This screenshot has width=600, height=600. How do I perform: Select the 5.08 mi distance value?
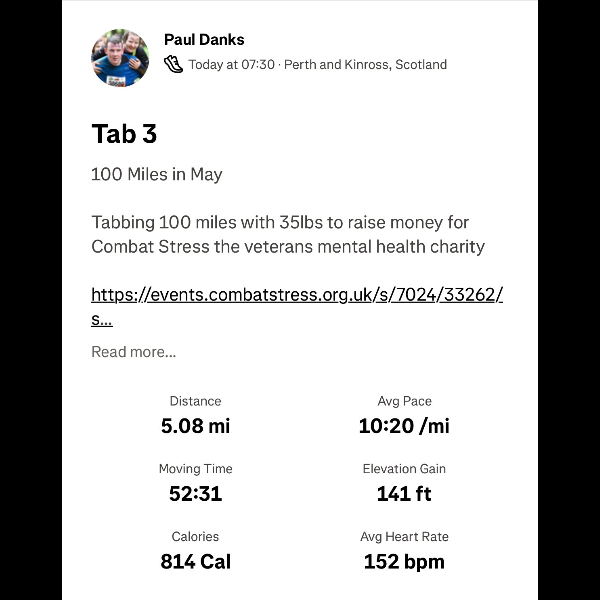coord(196,426)
